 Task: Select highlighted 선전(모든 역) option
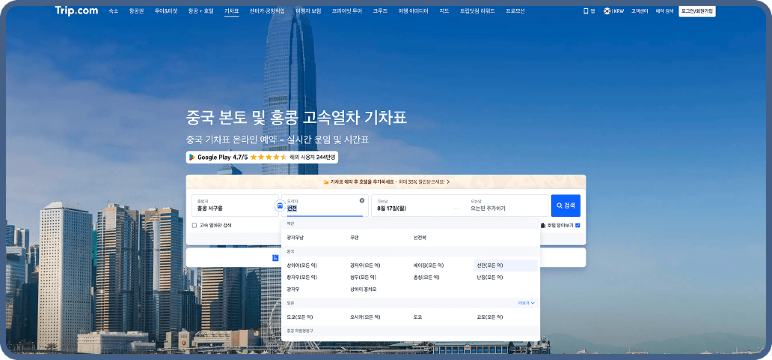tap(506, 265)
